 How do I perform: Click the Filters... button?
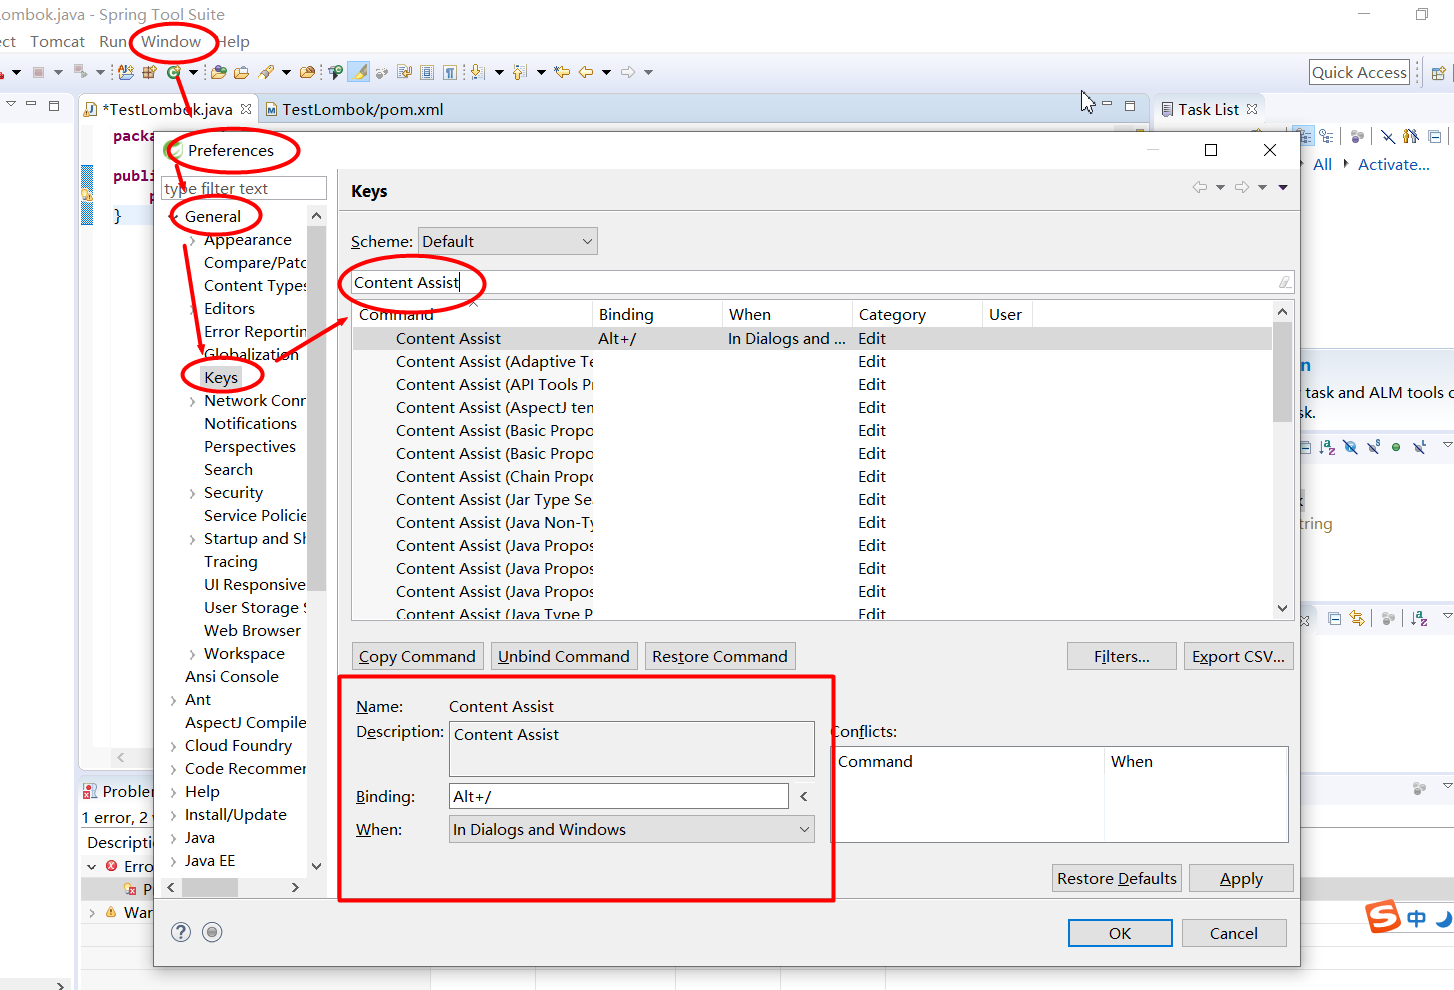[x=1122, y=656]
